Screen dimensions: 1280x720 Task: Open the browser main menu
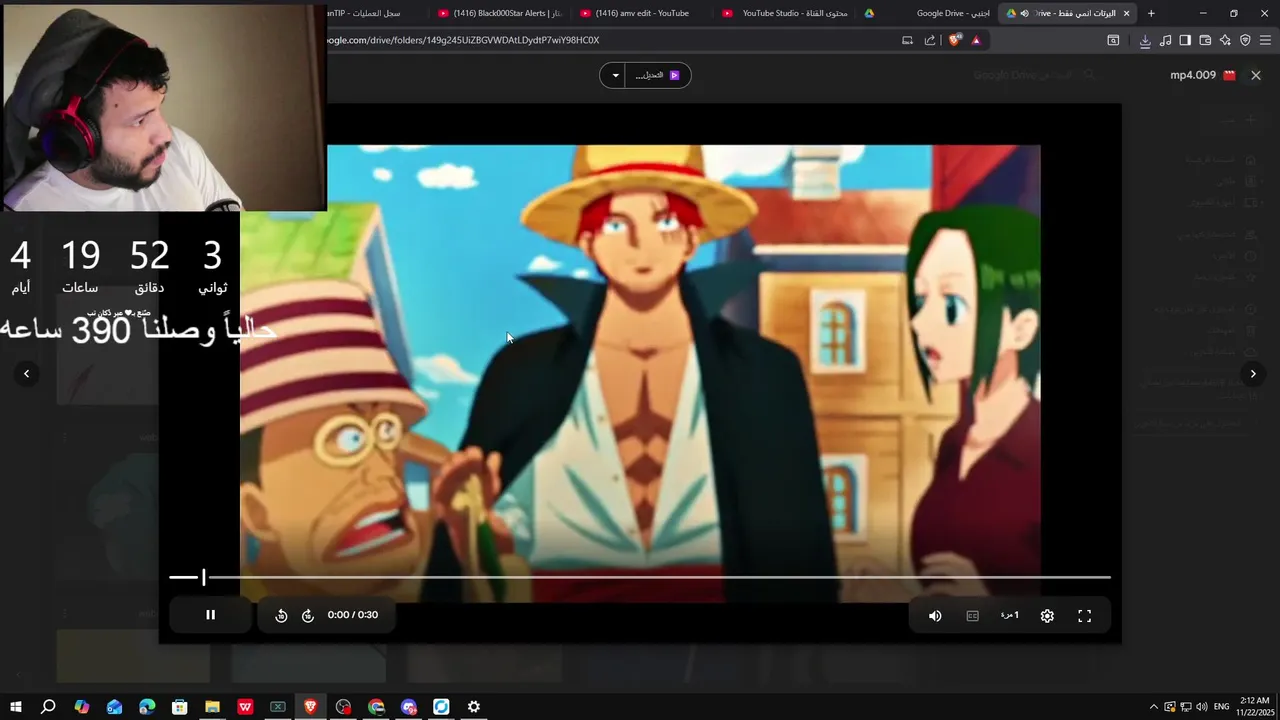pyautogui.click(x=1266, y=40)
